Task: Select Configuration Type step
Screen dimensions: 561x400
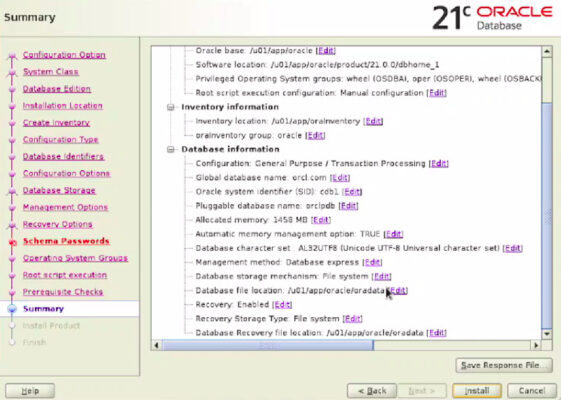Action: pos(60,140)
